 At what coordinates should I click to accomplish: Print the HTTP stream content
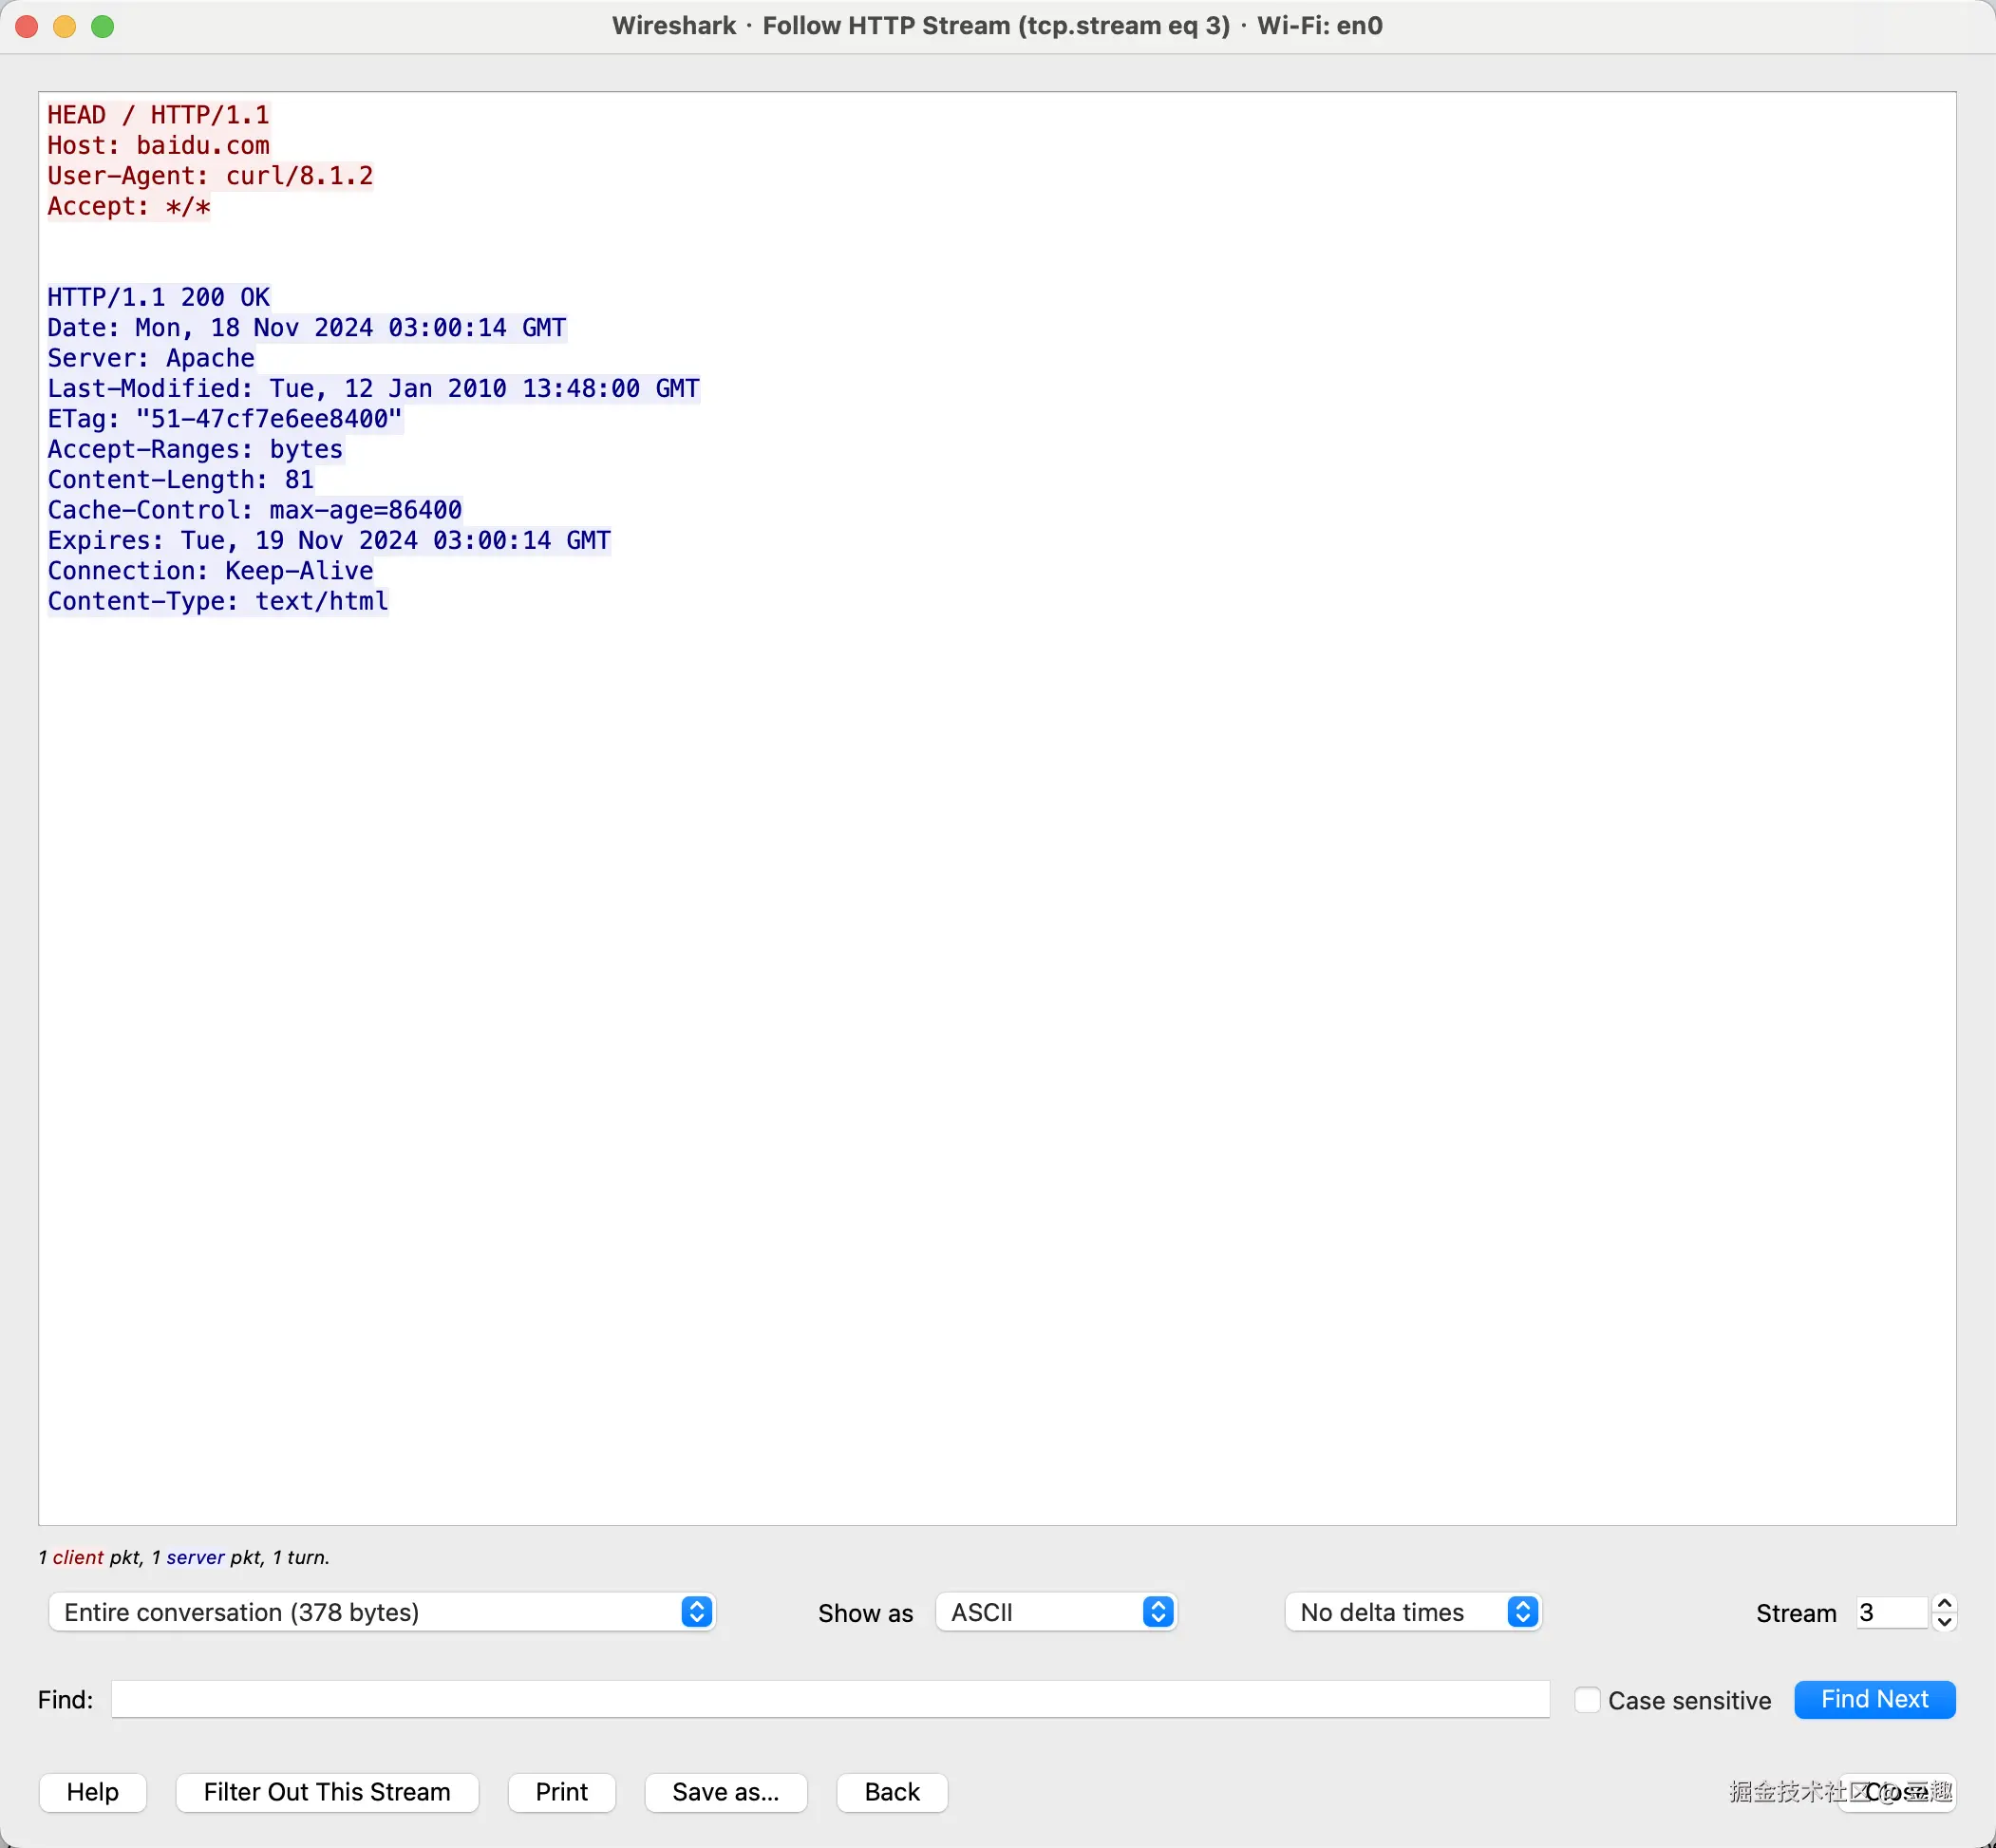pos(561,1792)
